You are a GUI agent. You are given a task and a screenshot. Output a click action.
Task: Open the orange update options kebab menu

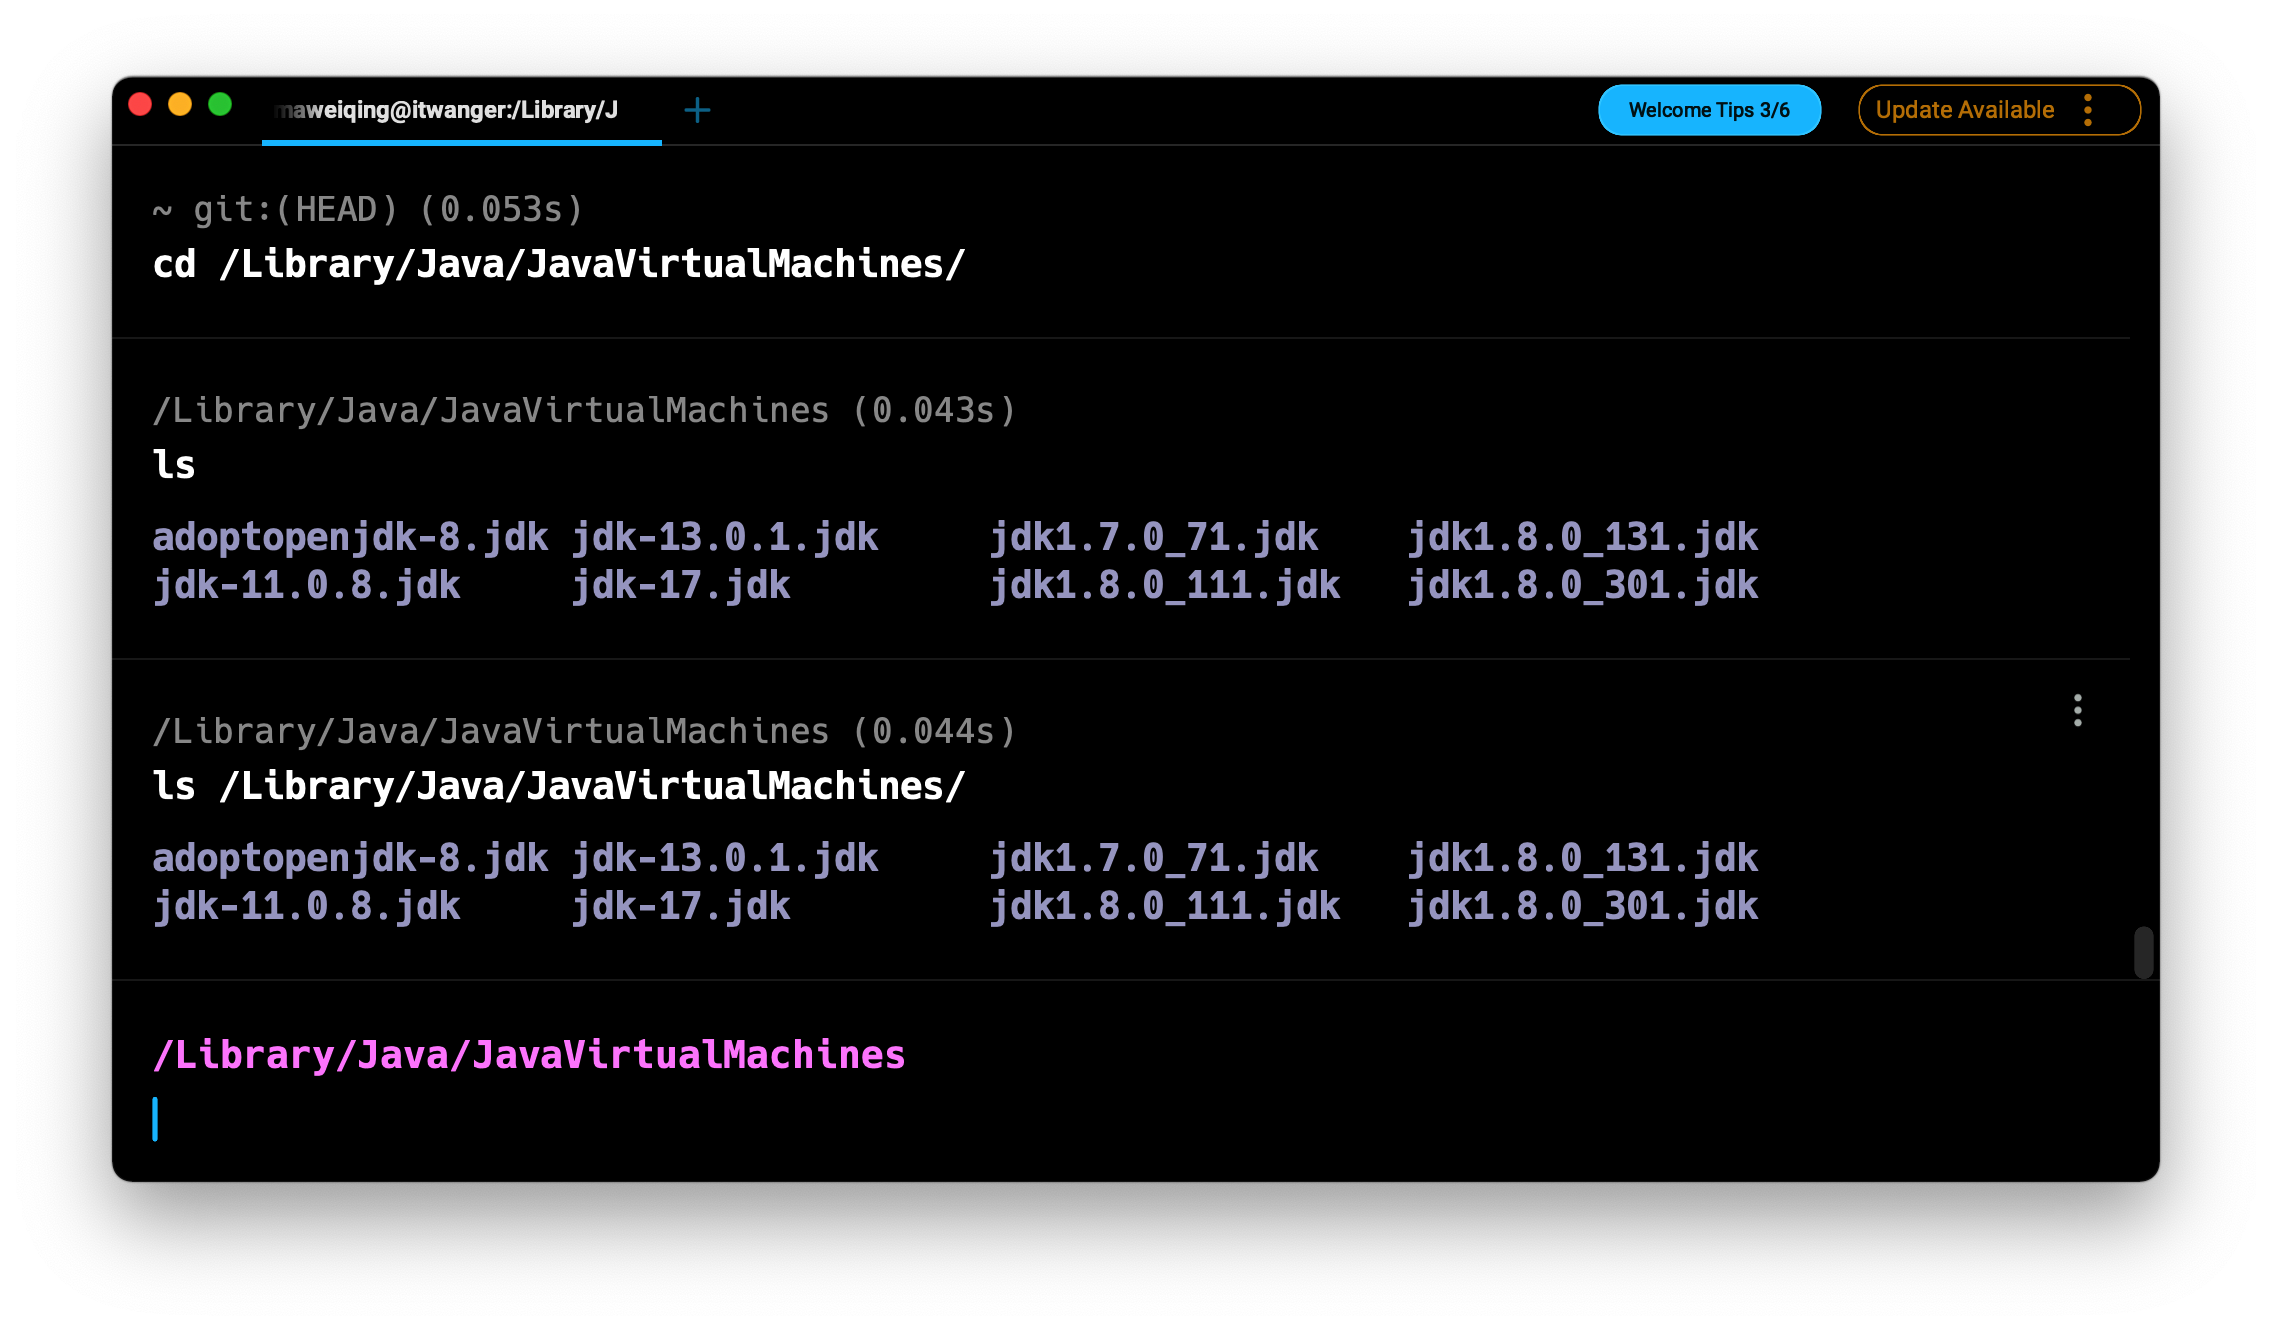(x=2088, y=110)
